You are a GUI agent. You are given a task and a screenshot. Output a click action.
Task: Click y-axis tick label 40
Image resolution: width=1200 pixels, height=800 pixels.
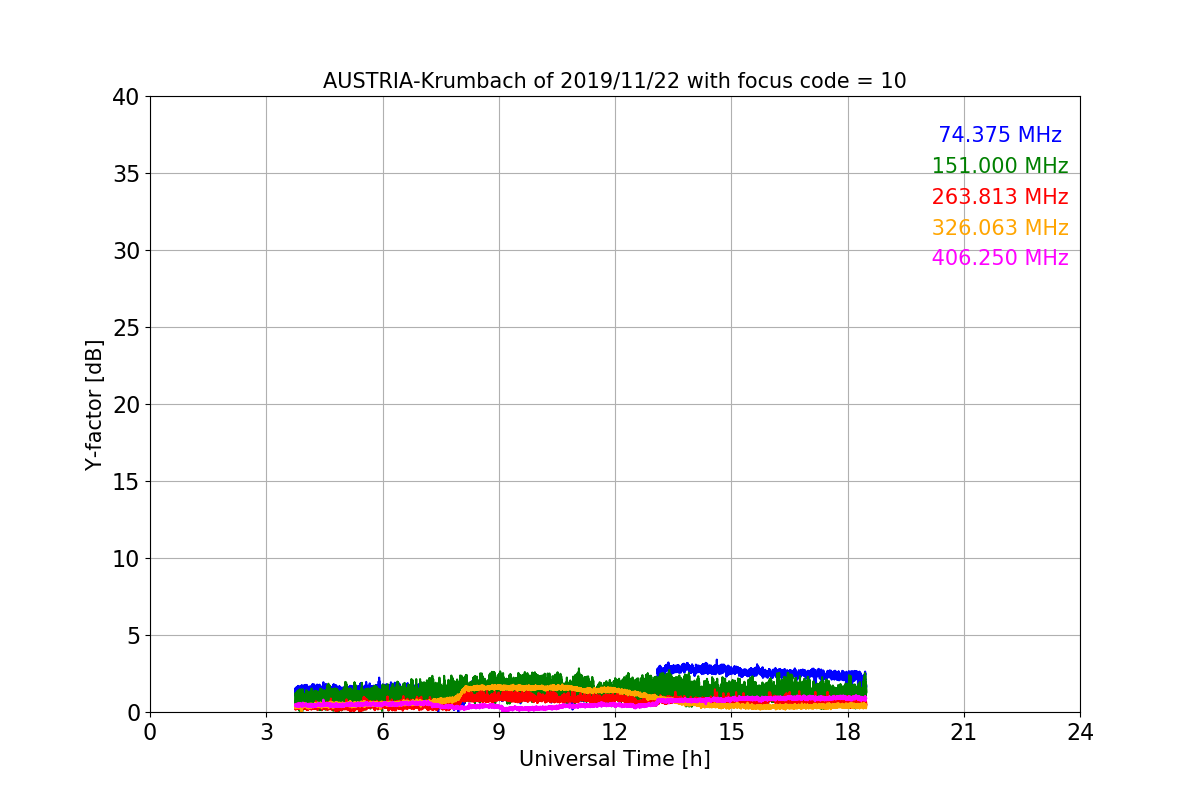tap(126, 97)
